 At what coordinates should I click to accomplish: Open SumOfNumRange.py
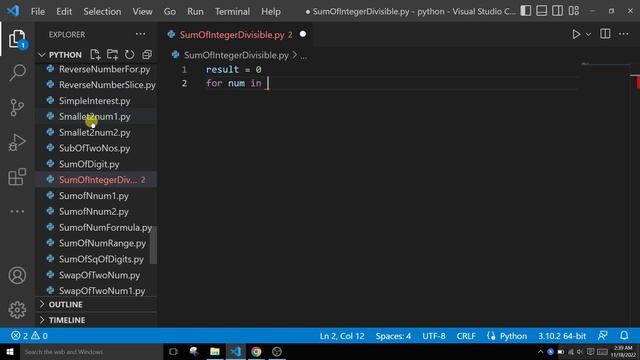pos(102,243)
